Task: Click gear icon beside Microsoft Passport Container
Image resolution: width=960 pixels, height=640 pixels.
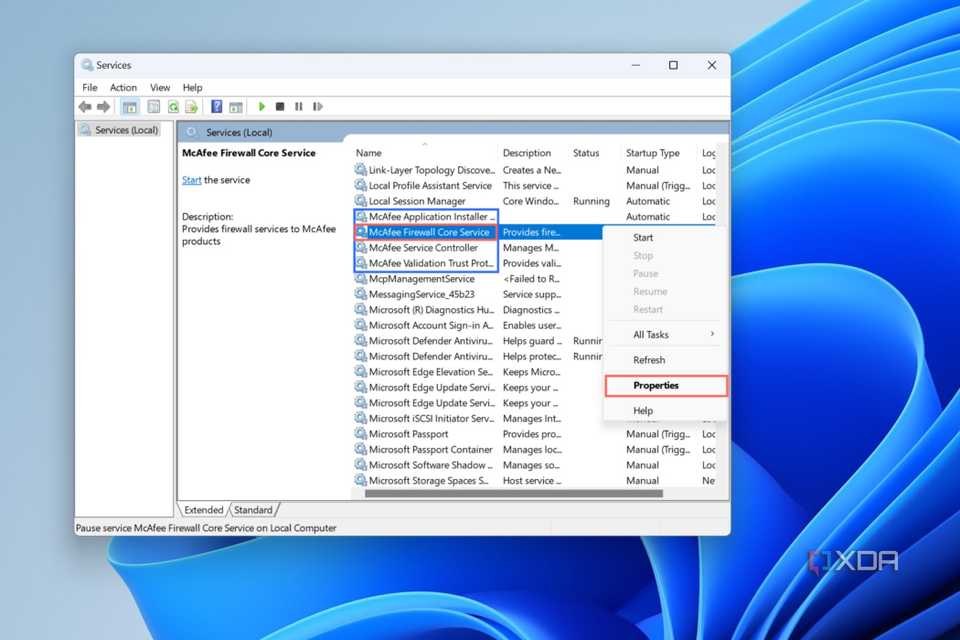Action: coord(361,449)
